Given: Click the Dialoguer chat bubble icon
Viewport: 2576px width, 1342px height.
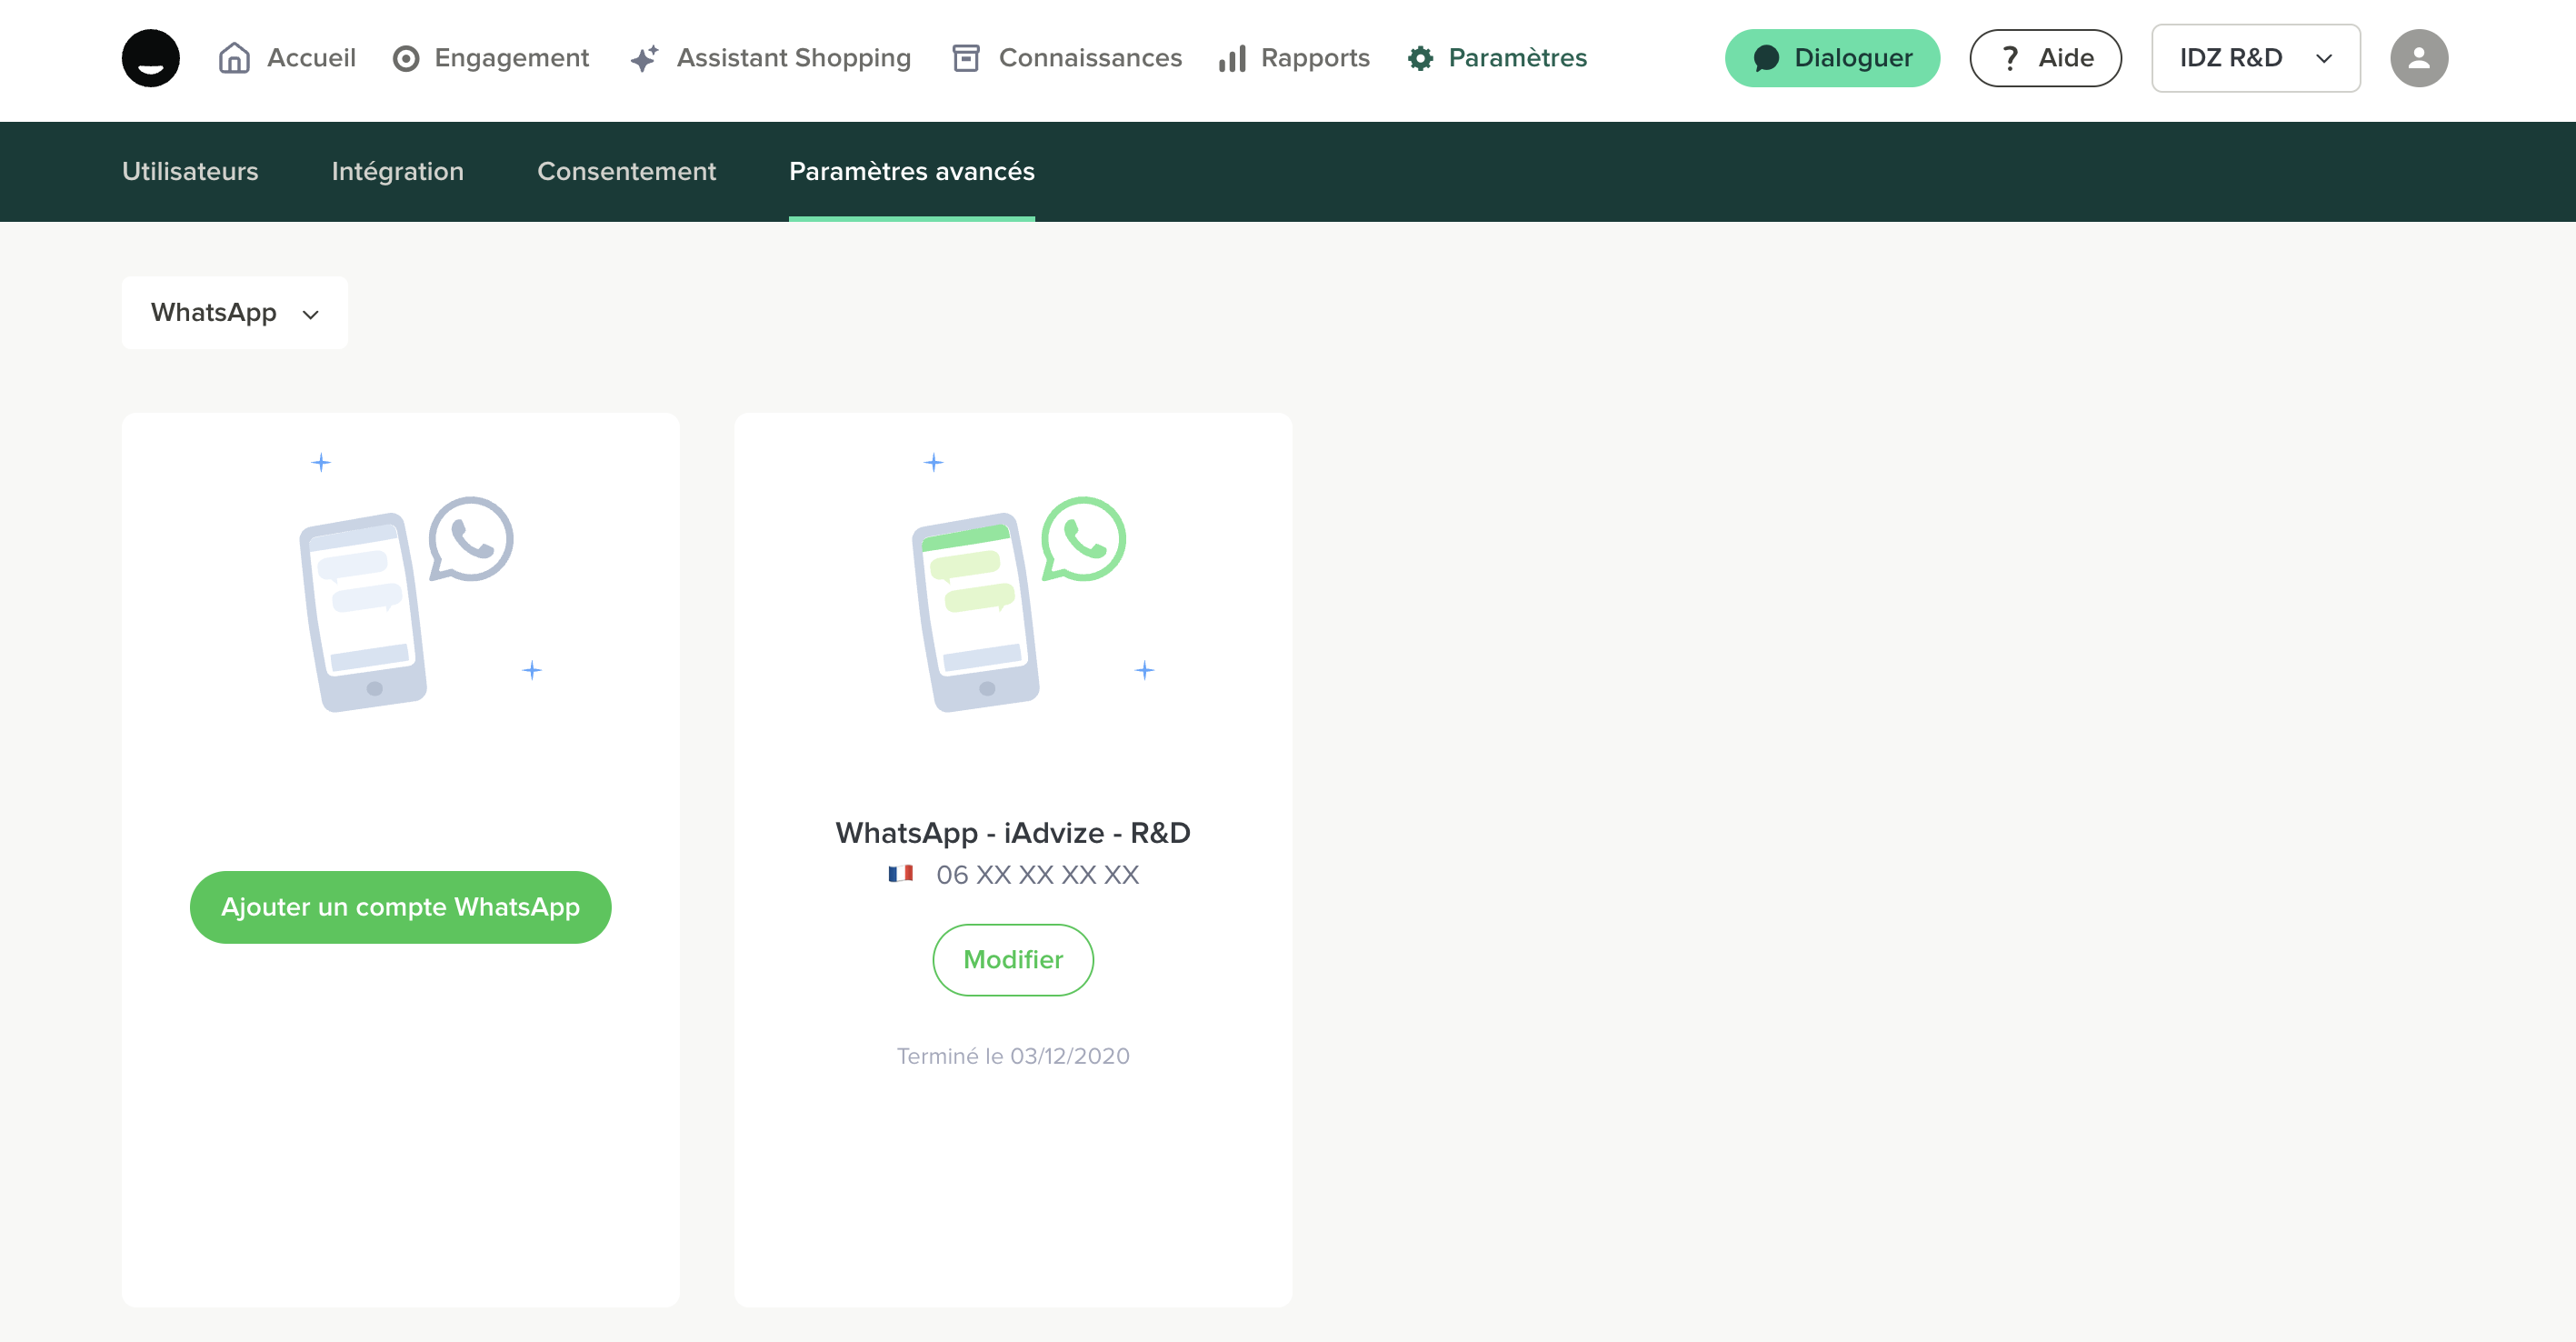Looking at the screenshot, I should (x=1767, y=58).
